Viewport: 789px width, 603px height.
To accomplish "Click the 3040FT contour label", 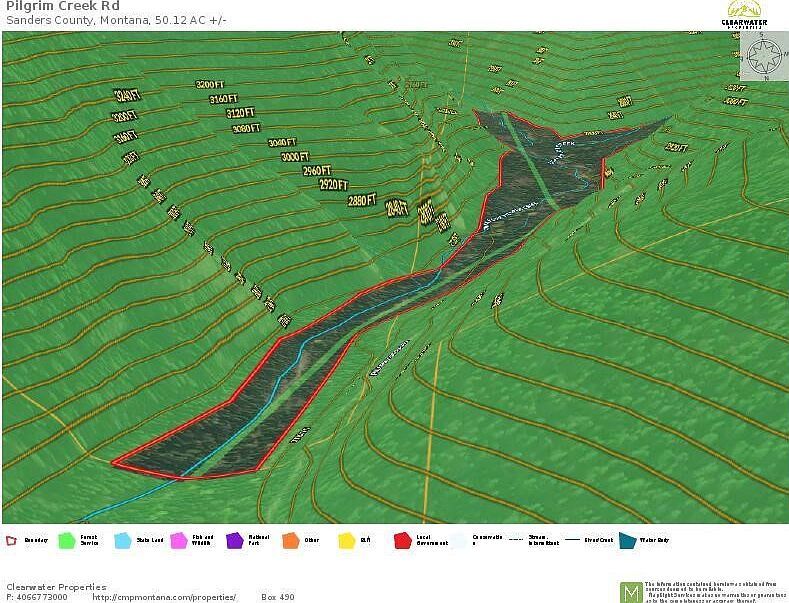I will 282,142.
